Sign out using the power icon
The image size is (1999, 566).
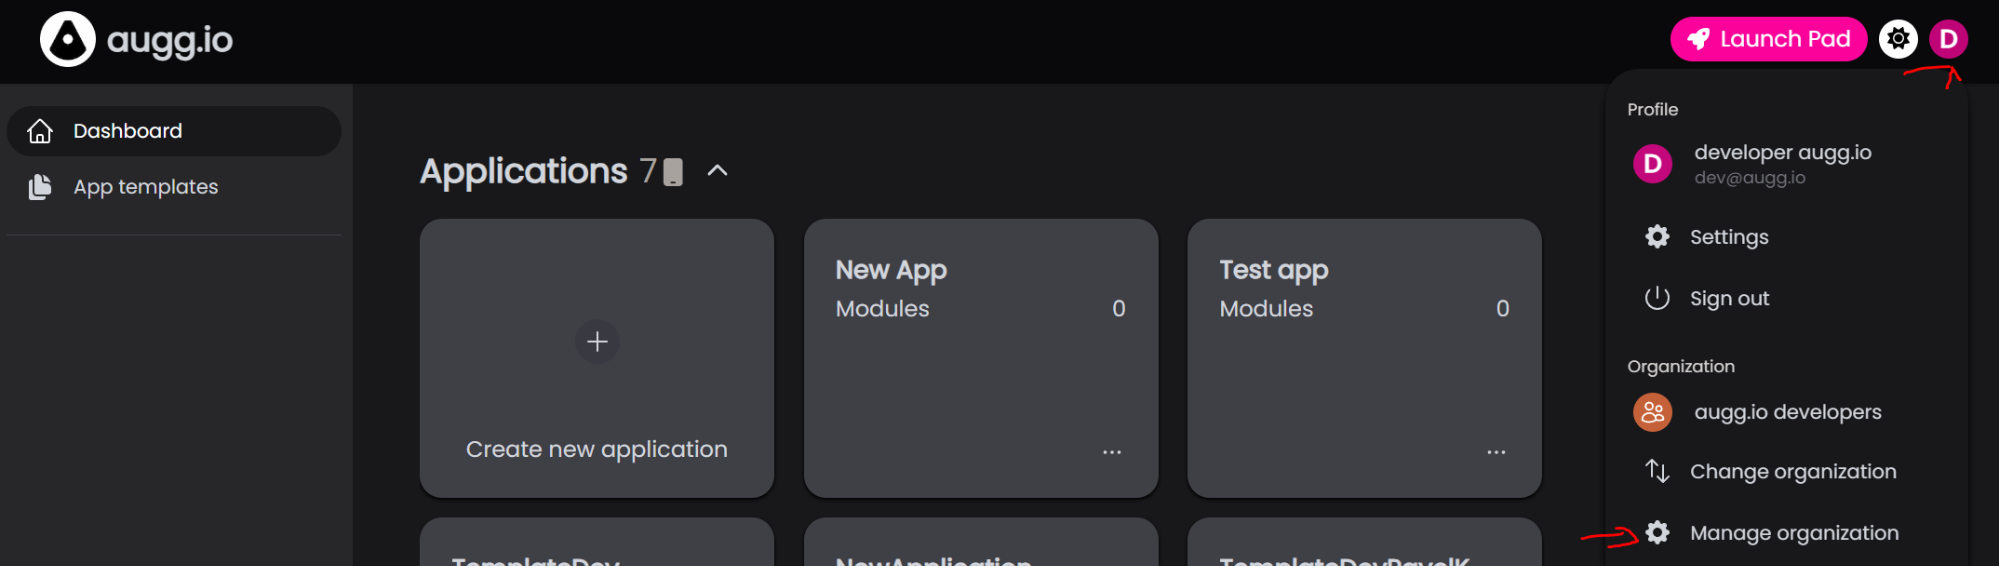click(x=1657, y=298)
